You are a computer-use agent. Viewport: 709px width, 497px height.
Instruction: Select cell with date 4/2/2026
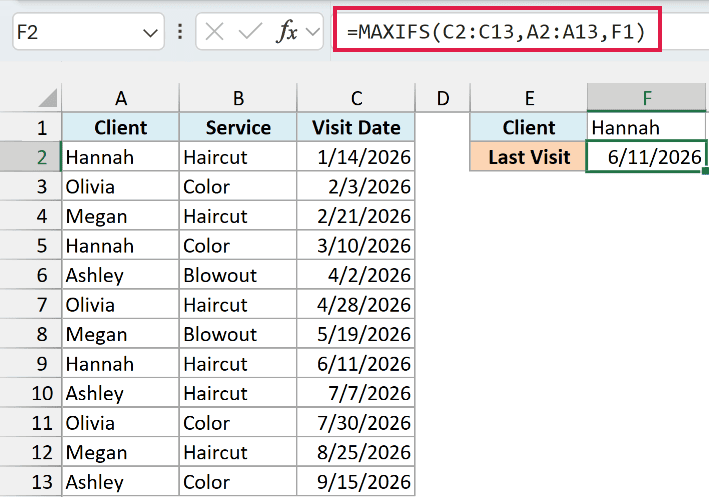click(x=356, y=275)
